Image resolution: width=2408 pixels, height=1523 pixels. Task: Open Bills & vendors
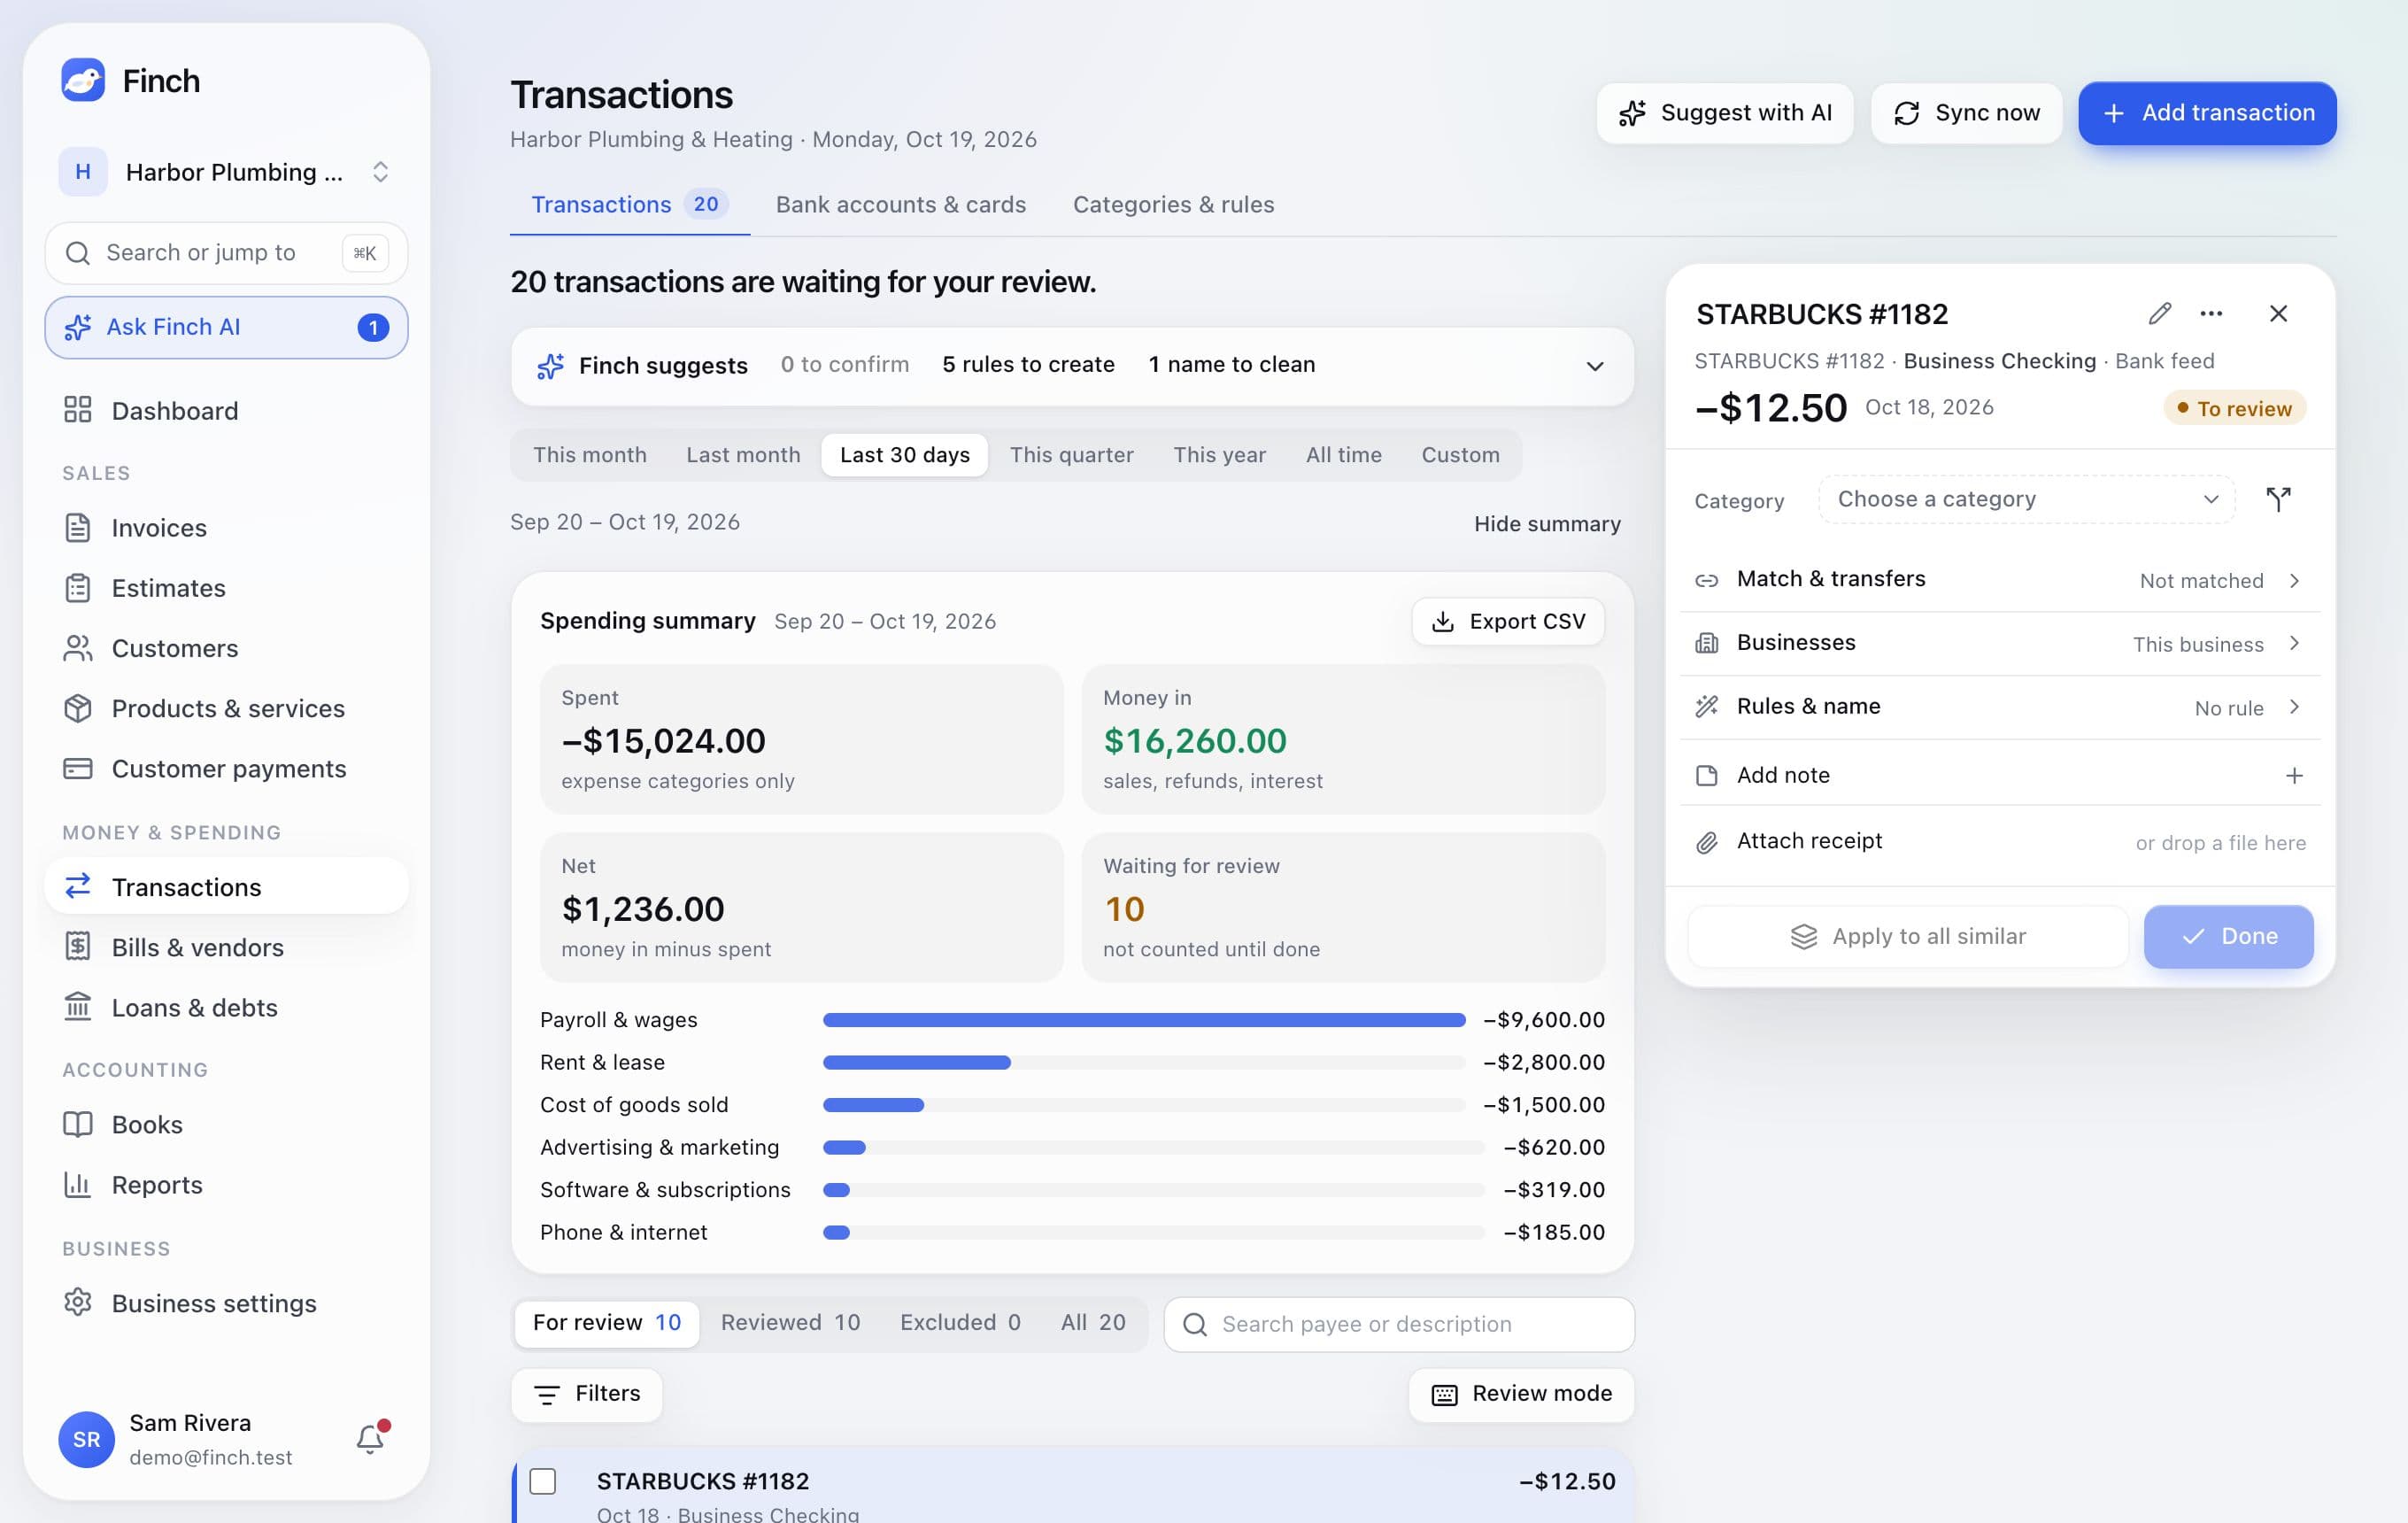(226, 947)
